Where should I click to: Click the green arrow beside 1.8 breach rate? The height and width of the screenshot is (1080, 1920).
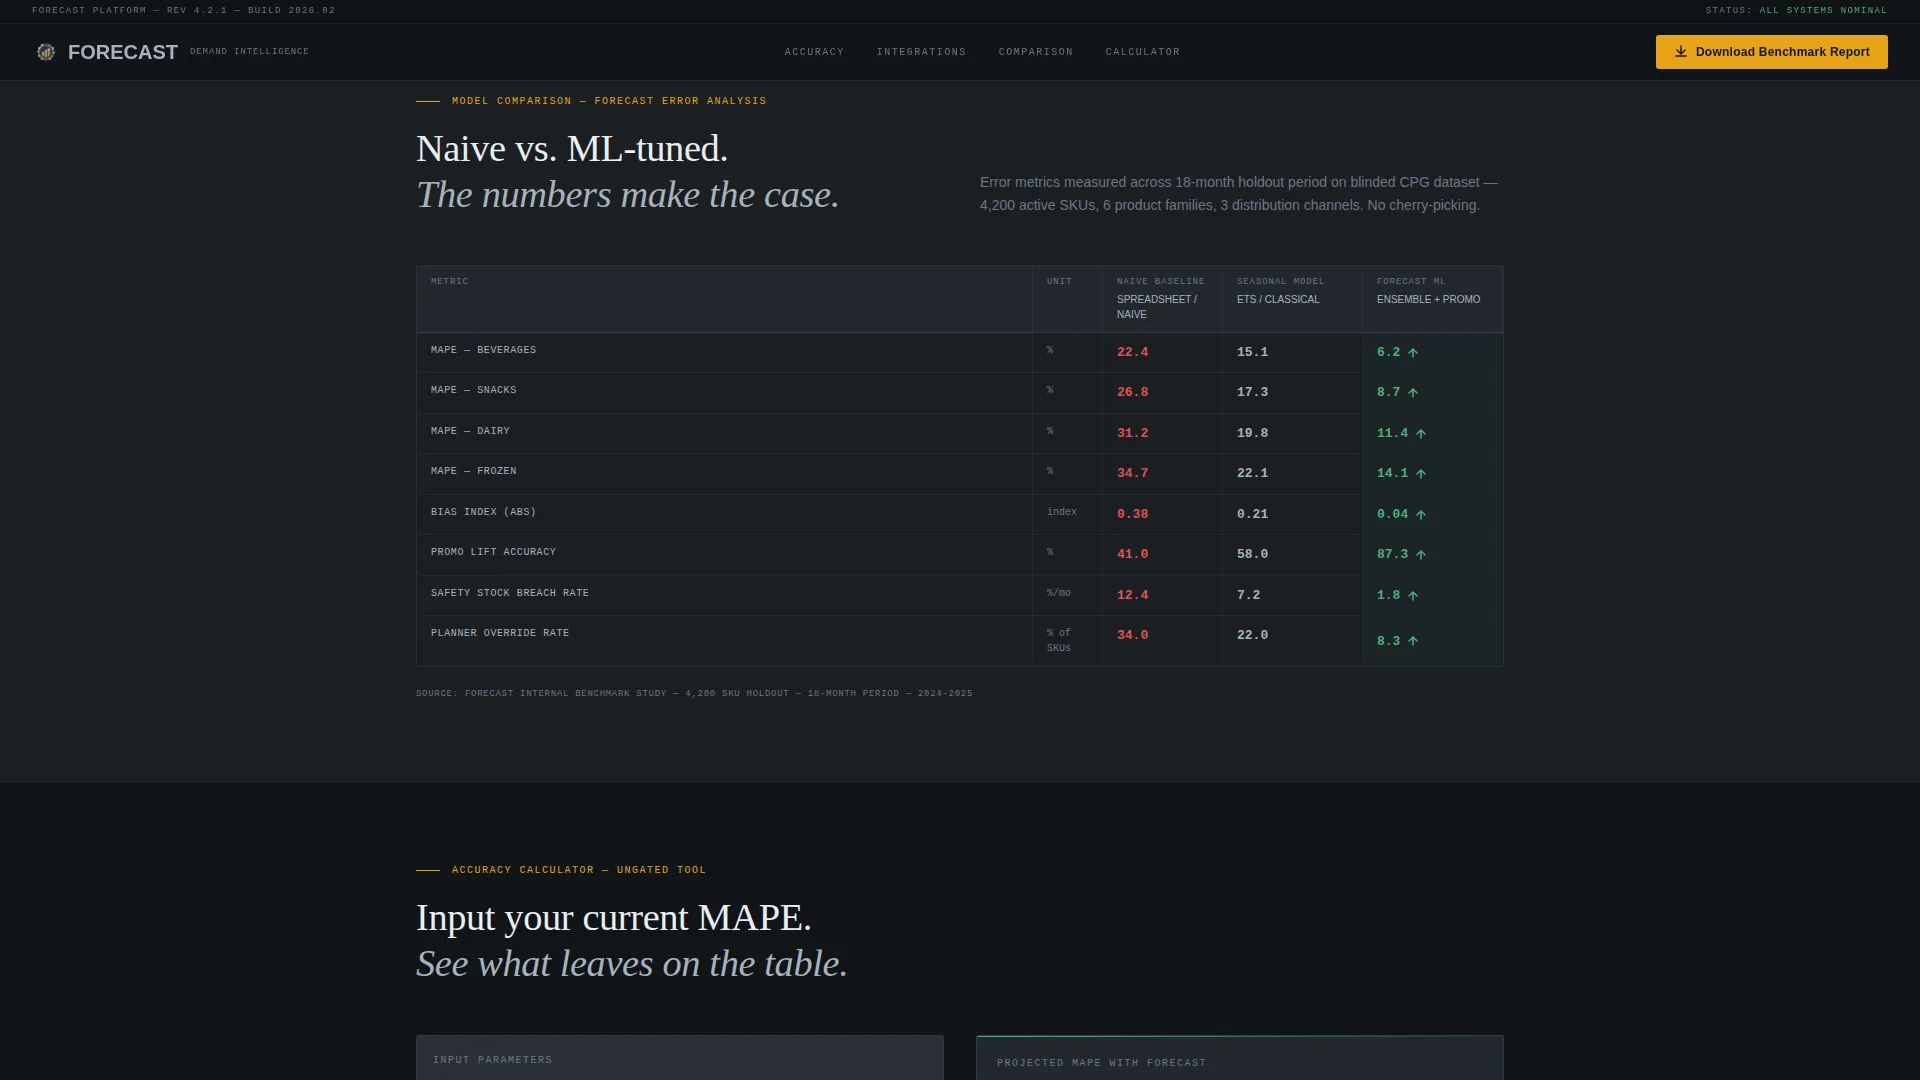click(x=1413, y=596)
